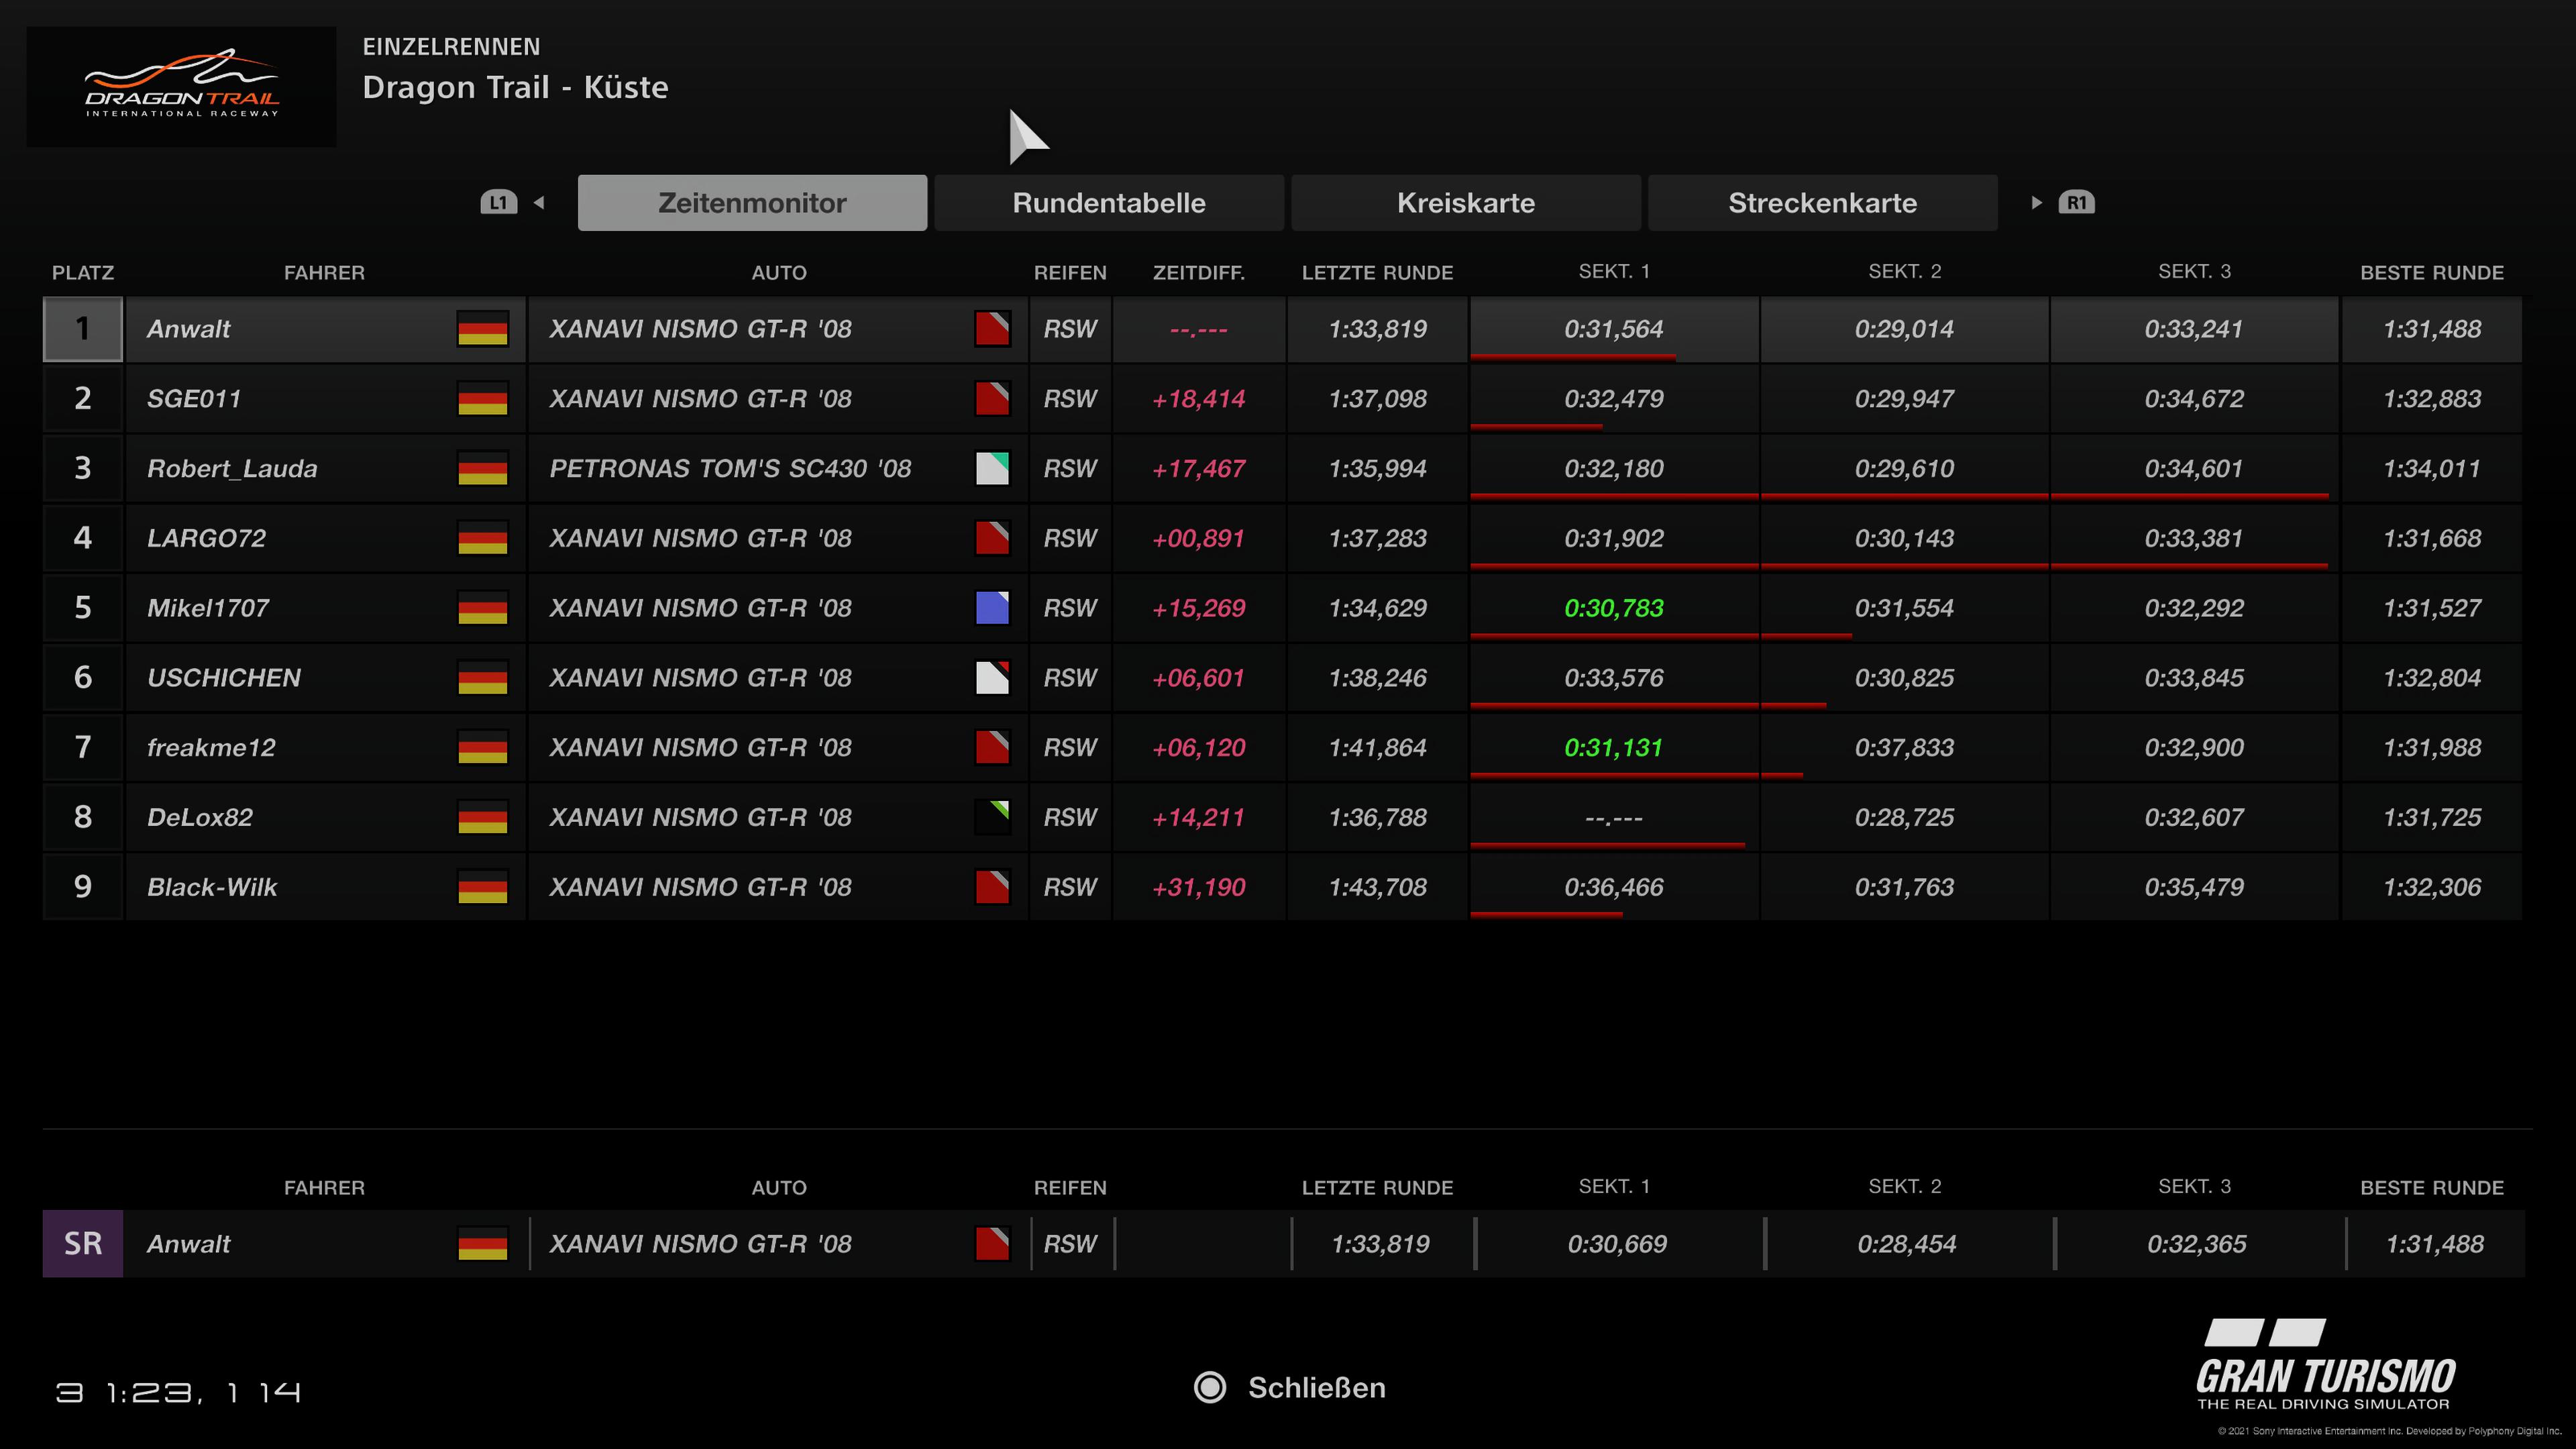Open the Kreiskarte tab
The image size is (2576, 1449).
tap(1465, 203)
